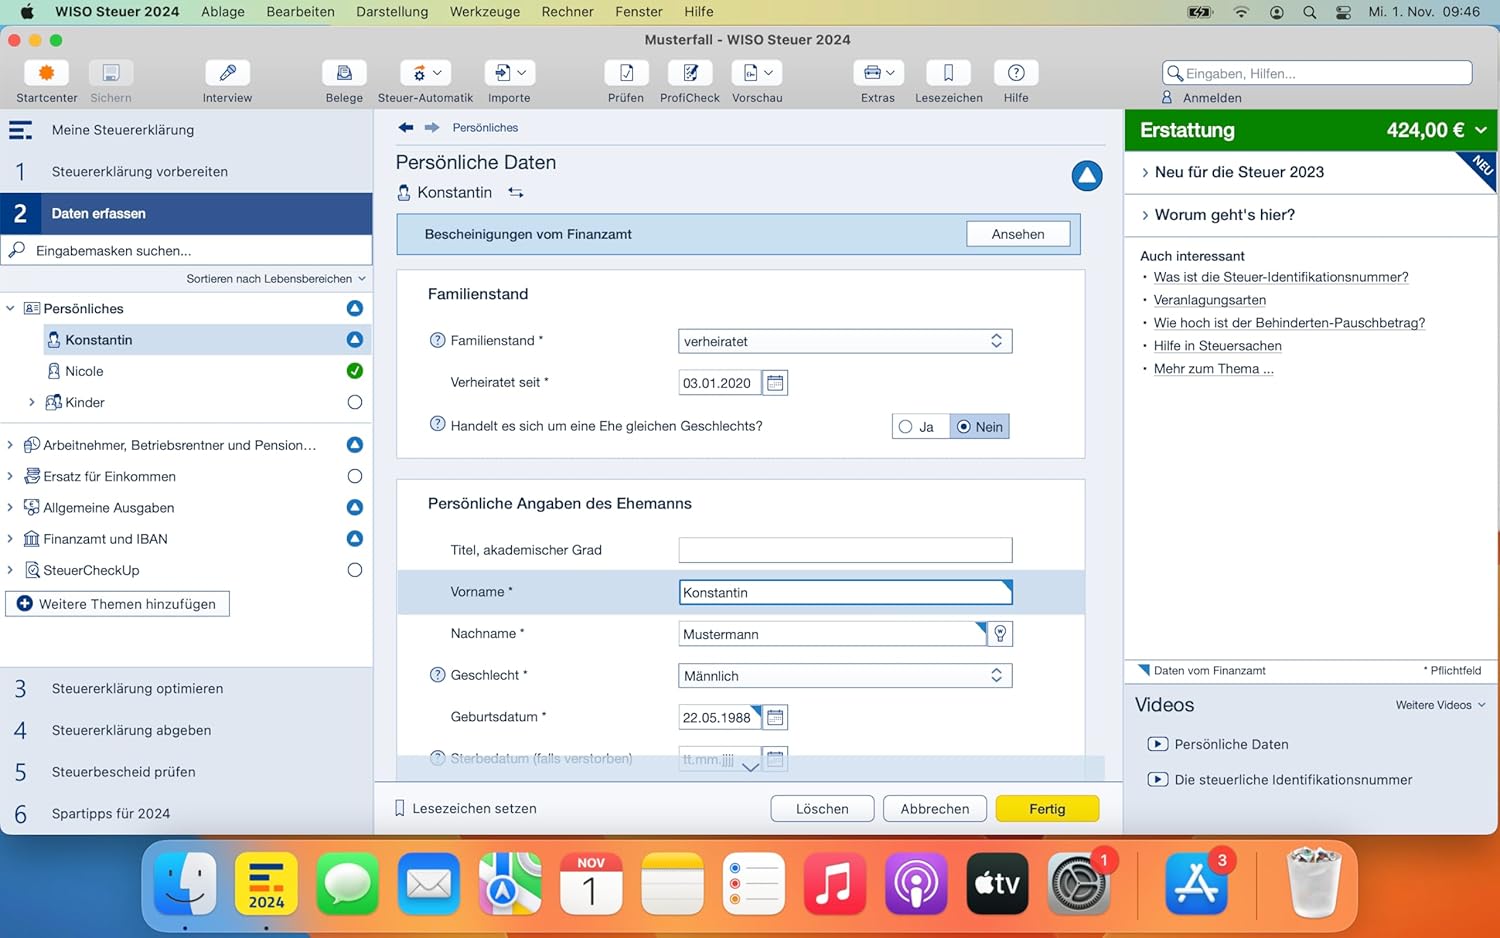The height and width of the screenshot is (938, 1500).
Task: Open App Store from the Dock
Action: coord(1196,884)
